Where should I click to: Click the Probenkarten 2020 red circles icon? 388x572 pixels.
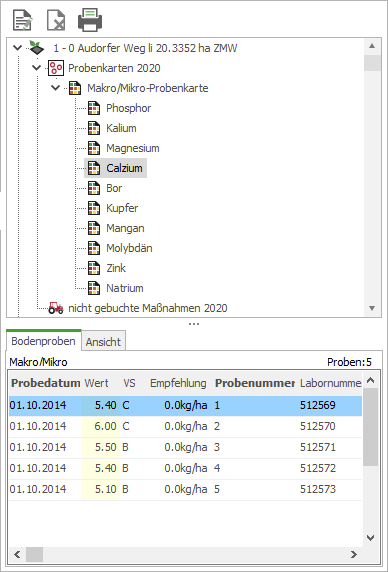point(56,68)
